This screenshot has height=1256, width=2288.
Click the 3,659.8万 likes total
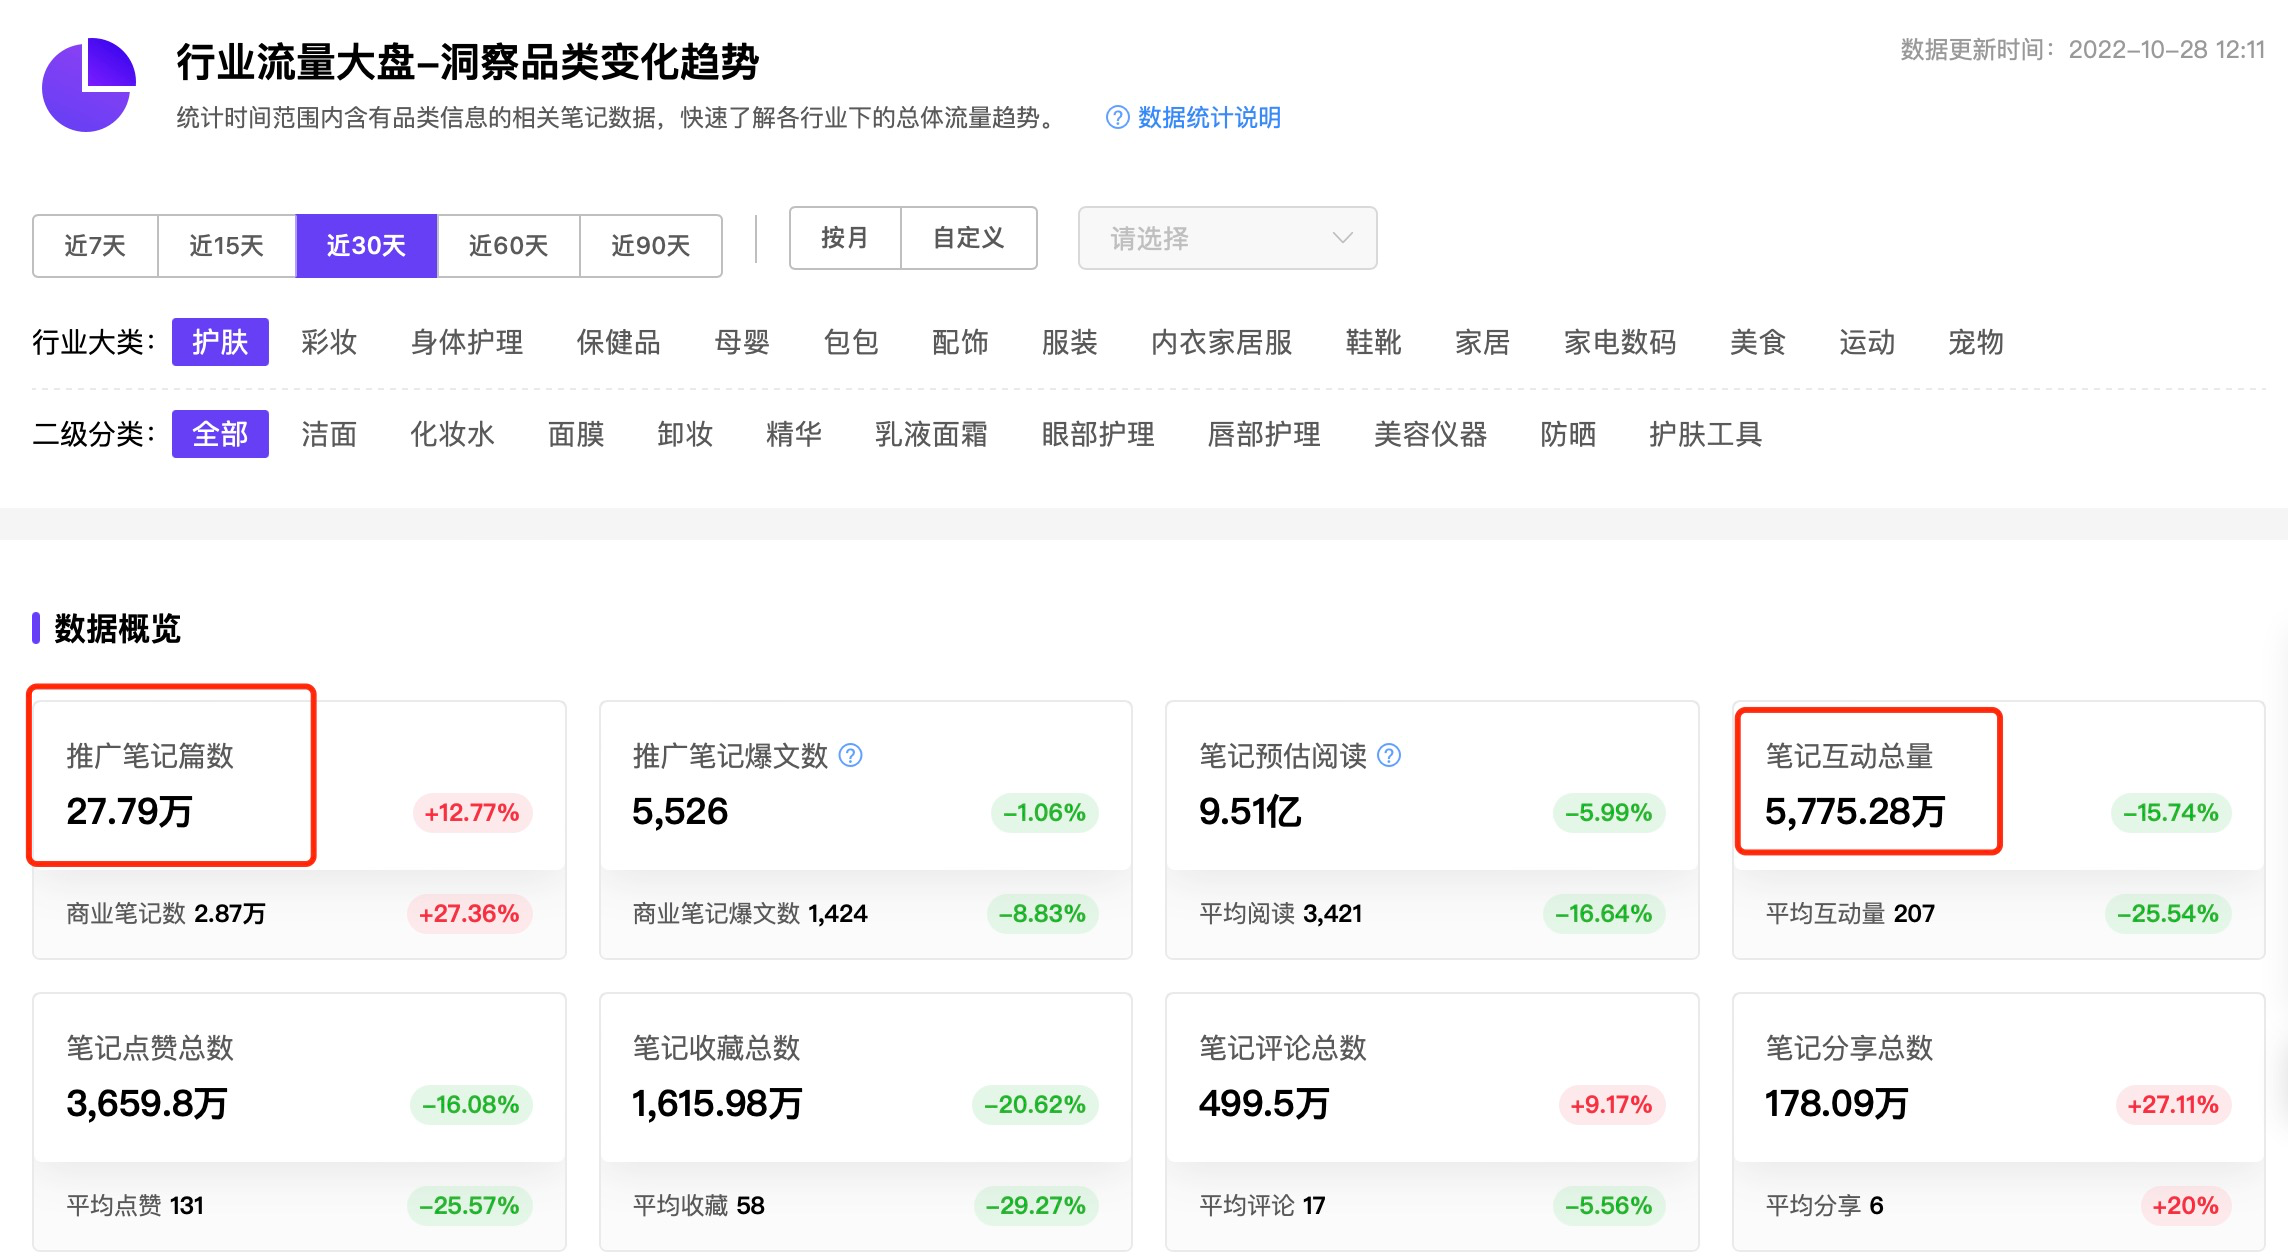(x=147, y=1103)
